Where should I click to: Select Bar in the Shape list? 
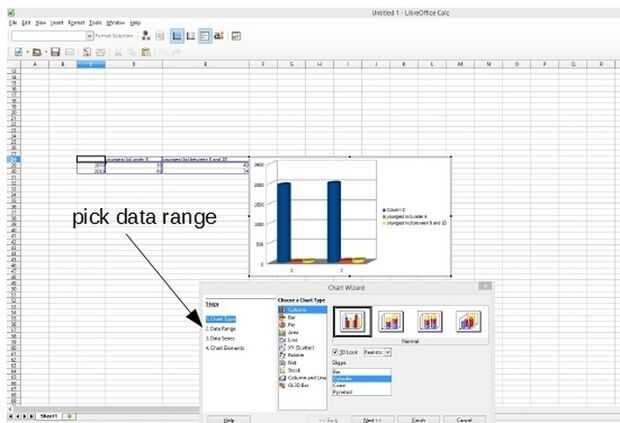(362, 372)
